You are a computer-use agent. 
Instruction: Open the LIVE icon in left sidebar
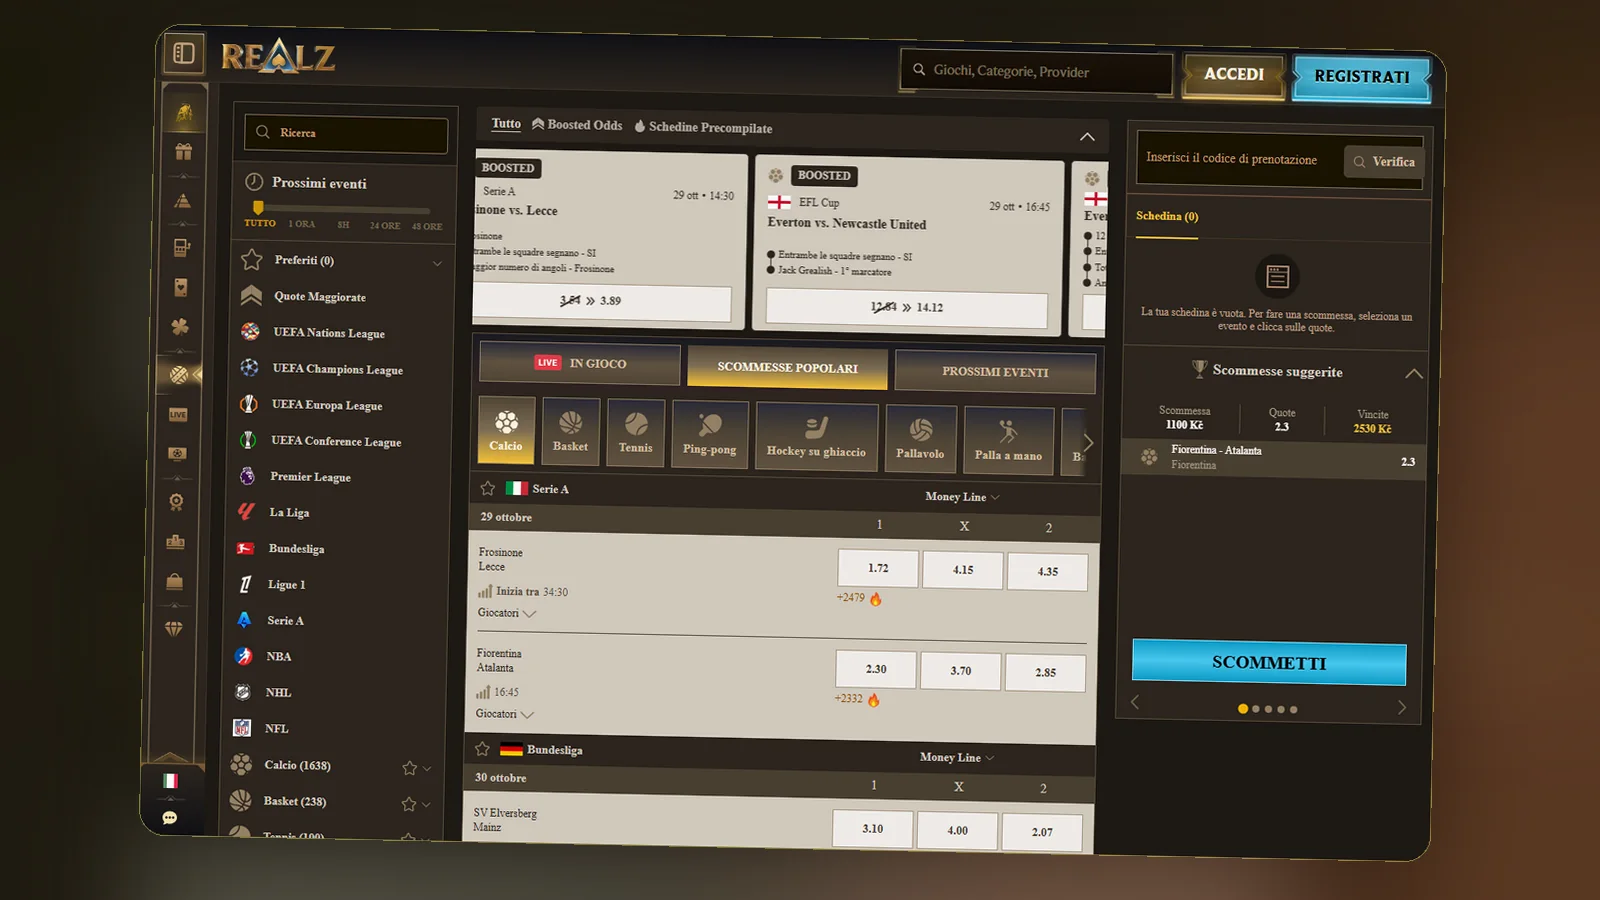(178, 414)
